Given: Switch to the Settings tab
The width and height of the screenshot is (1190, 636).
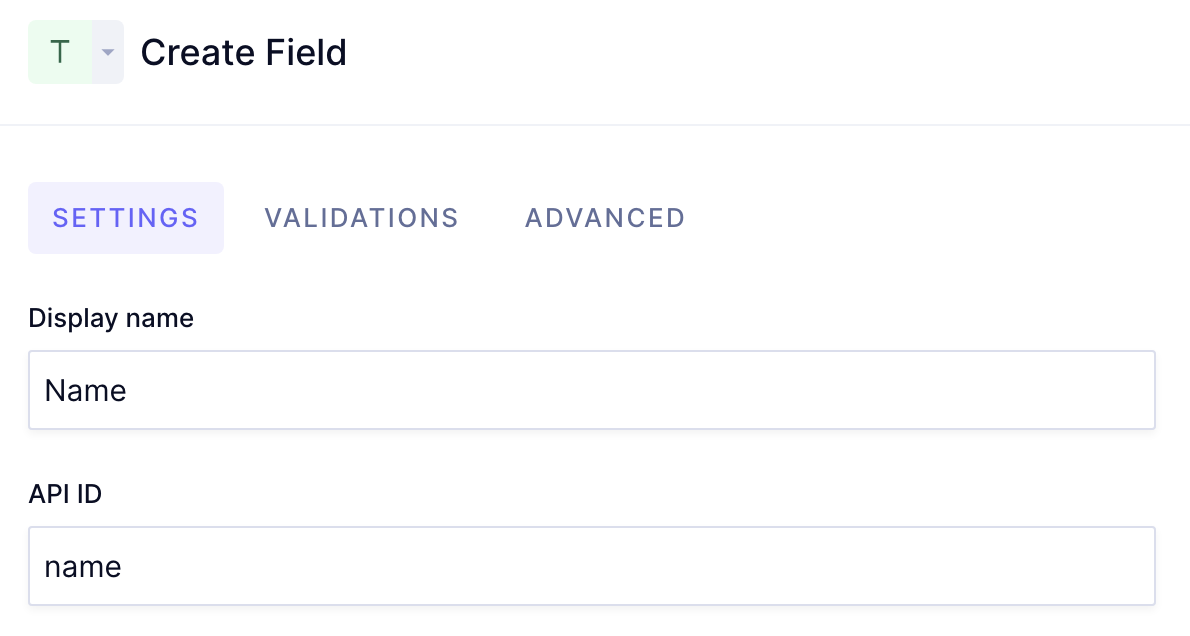Looking at the screenshot, I should pyautogui.click(x=126, y=218).
